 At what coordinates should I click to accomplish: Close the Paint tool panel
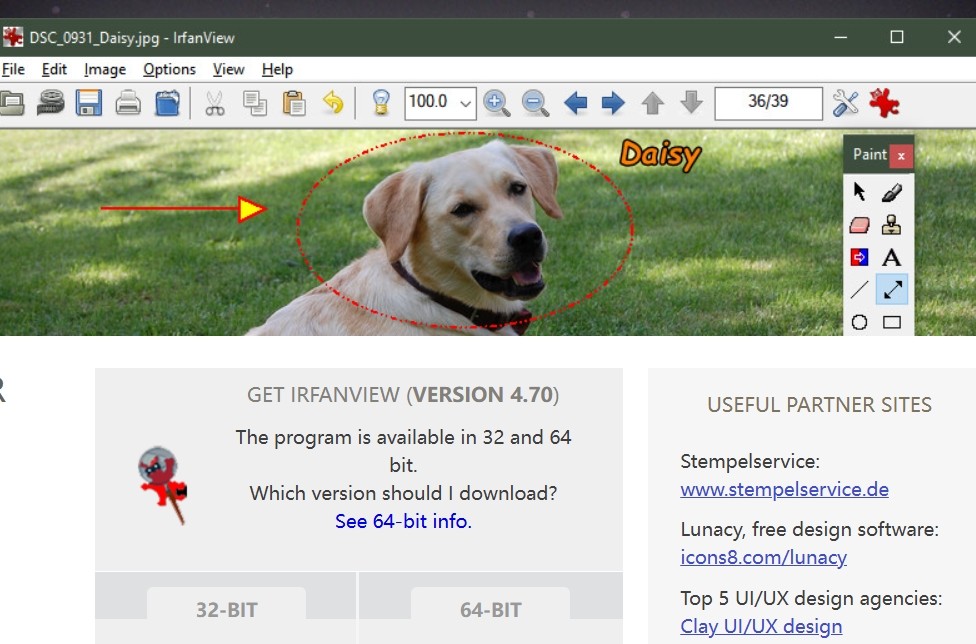[901, 155]
